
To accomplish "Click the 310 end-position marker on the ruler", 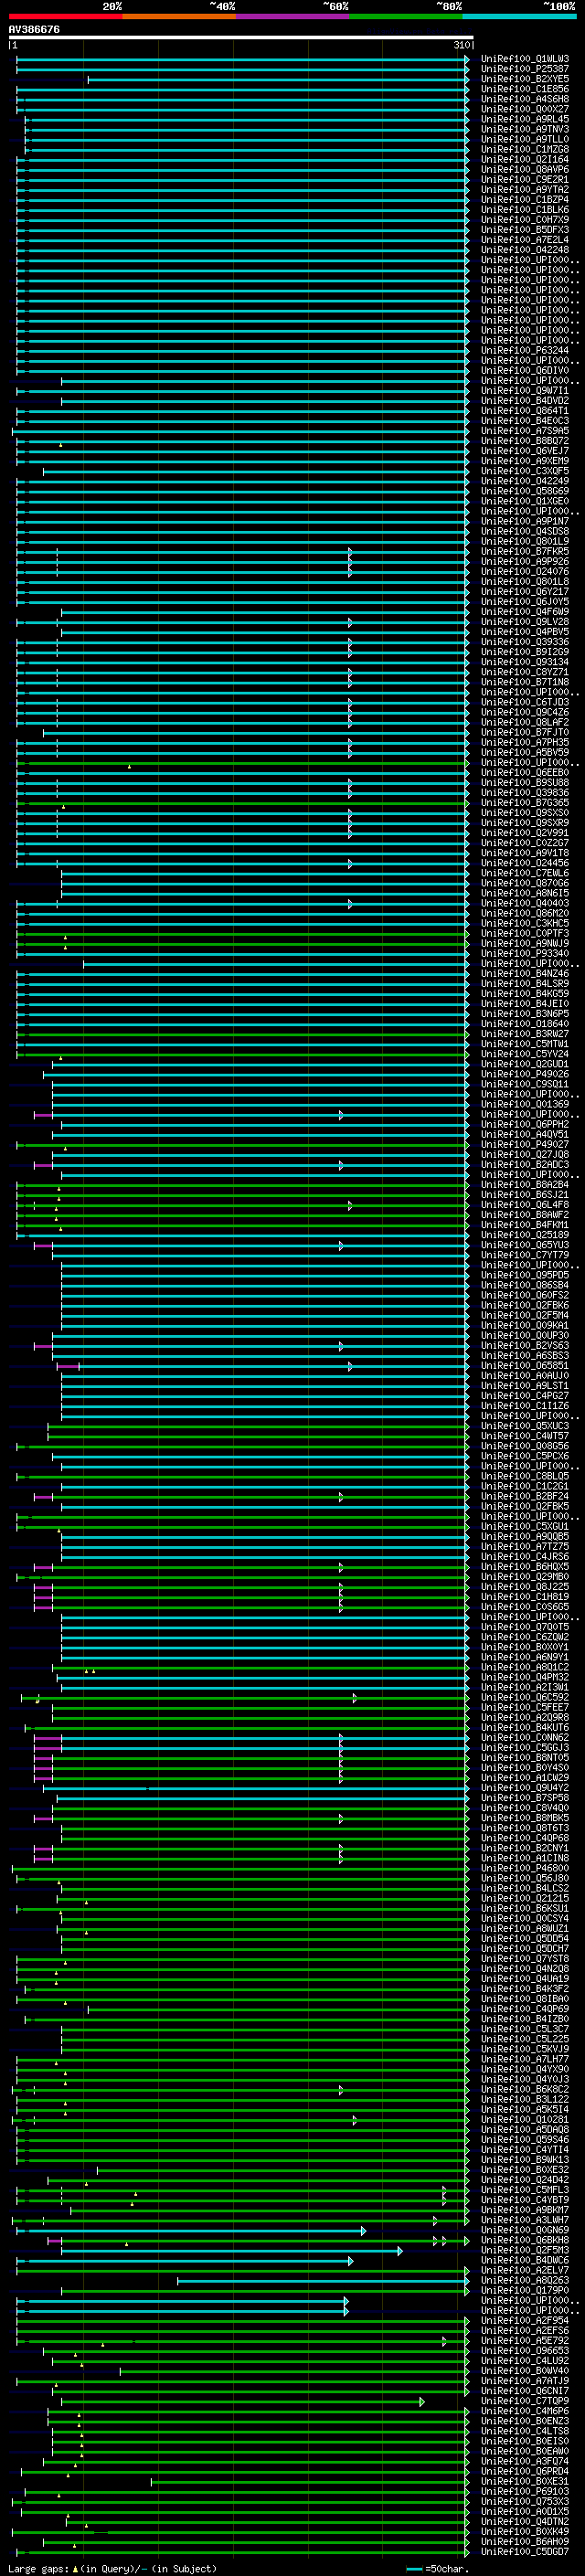I will click(x=462, y=45).
